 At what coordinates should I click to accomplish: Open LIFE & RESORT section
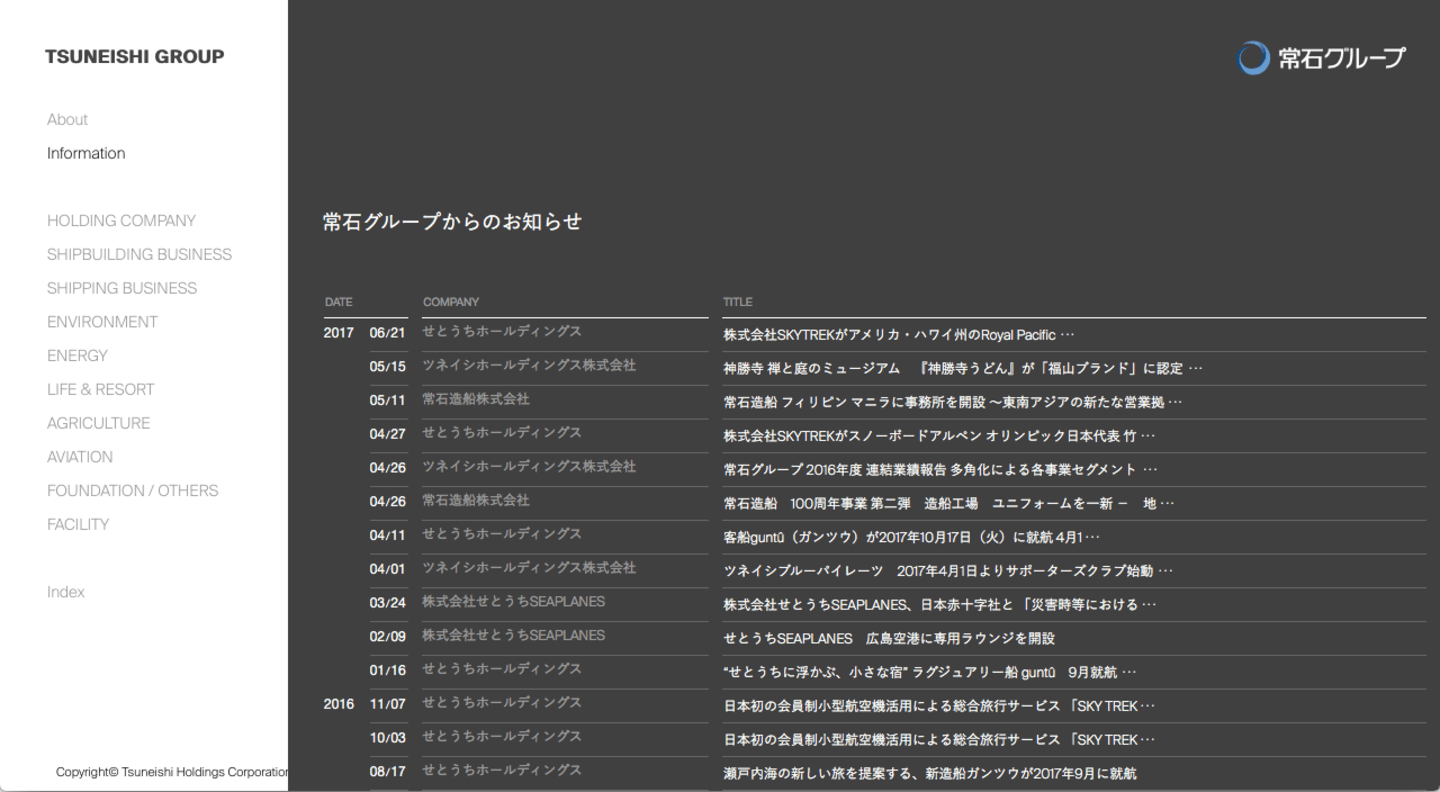100,389
